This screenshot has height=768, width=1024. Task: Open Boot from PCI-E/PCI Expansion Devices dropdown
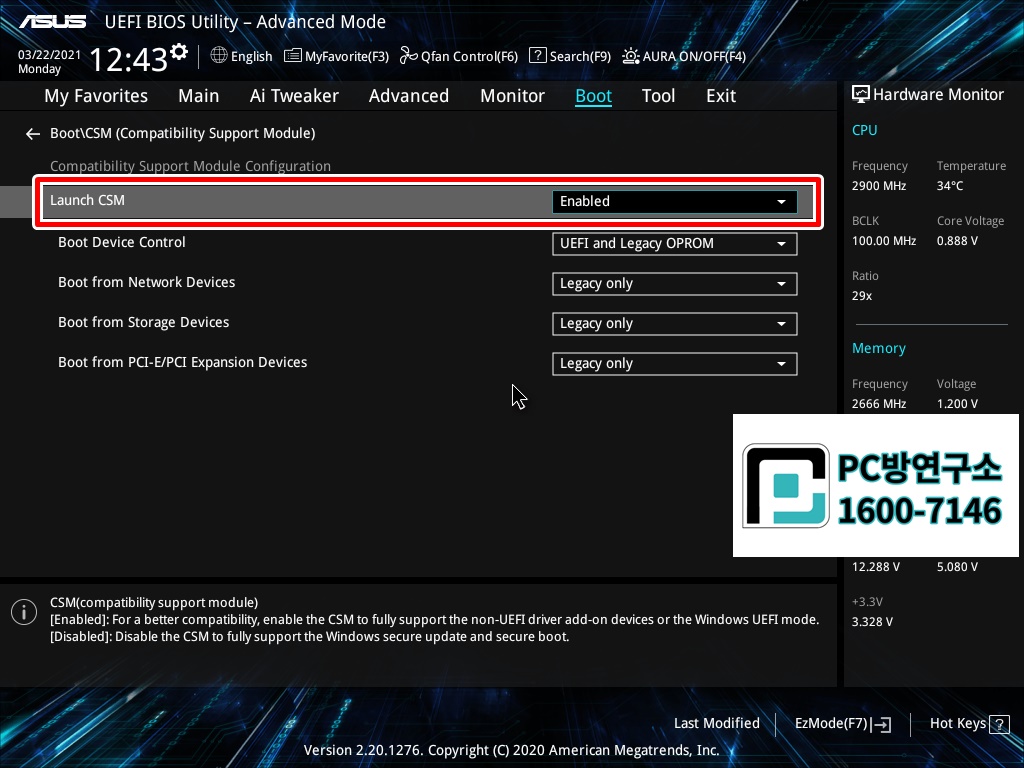point(675,364)
